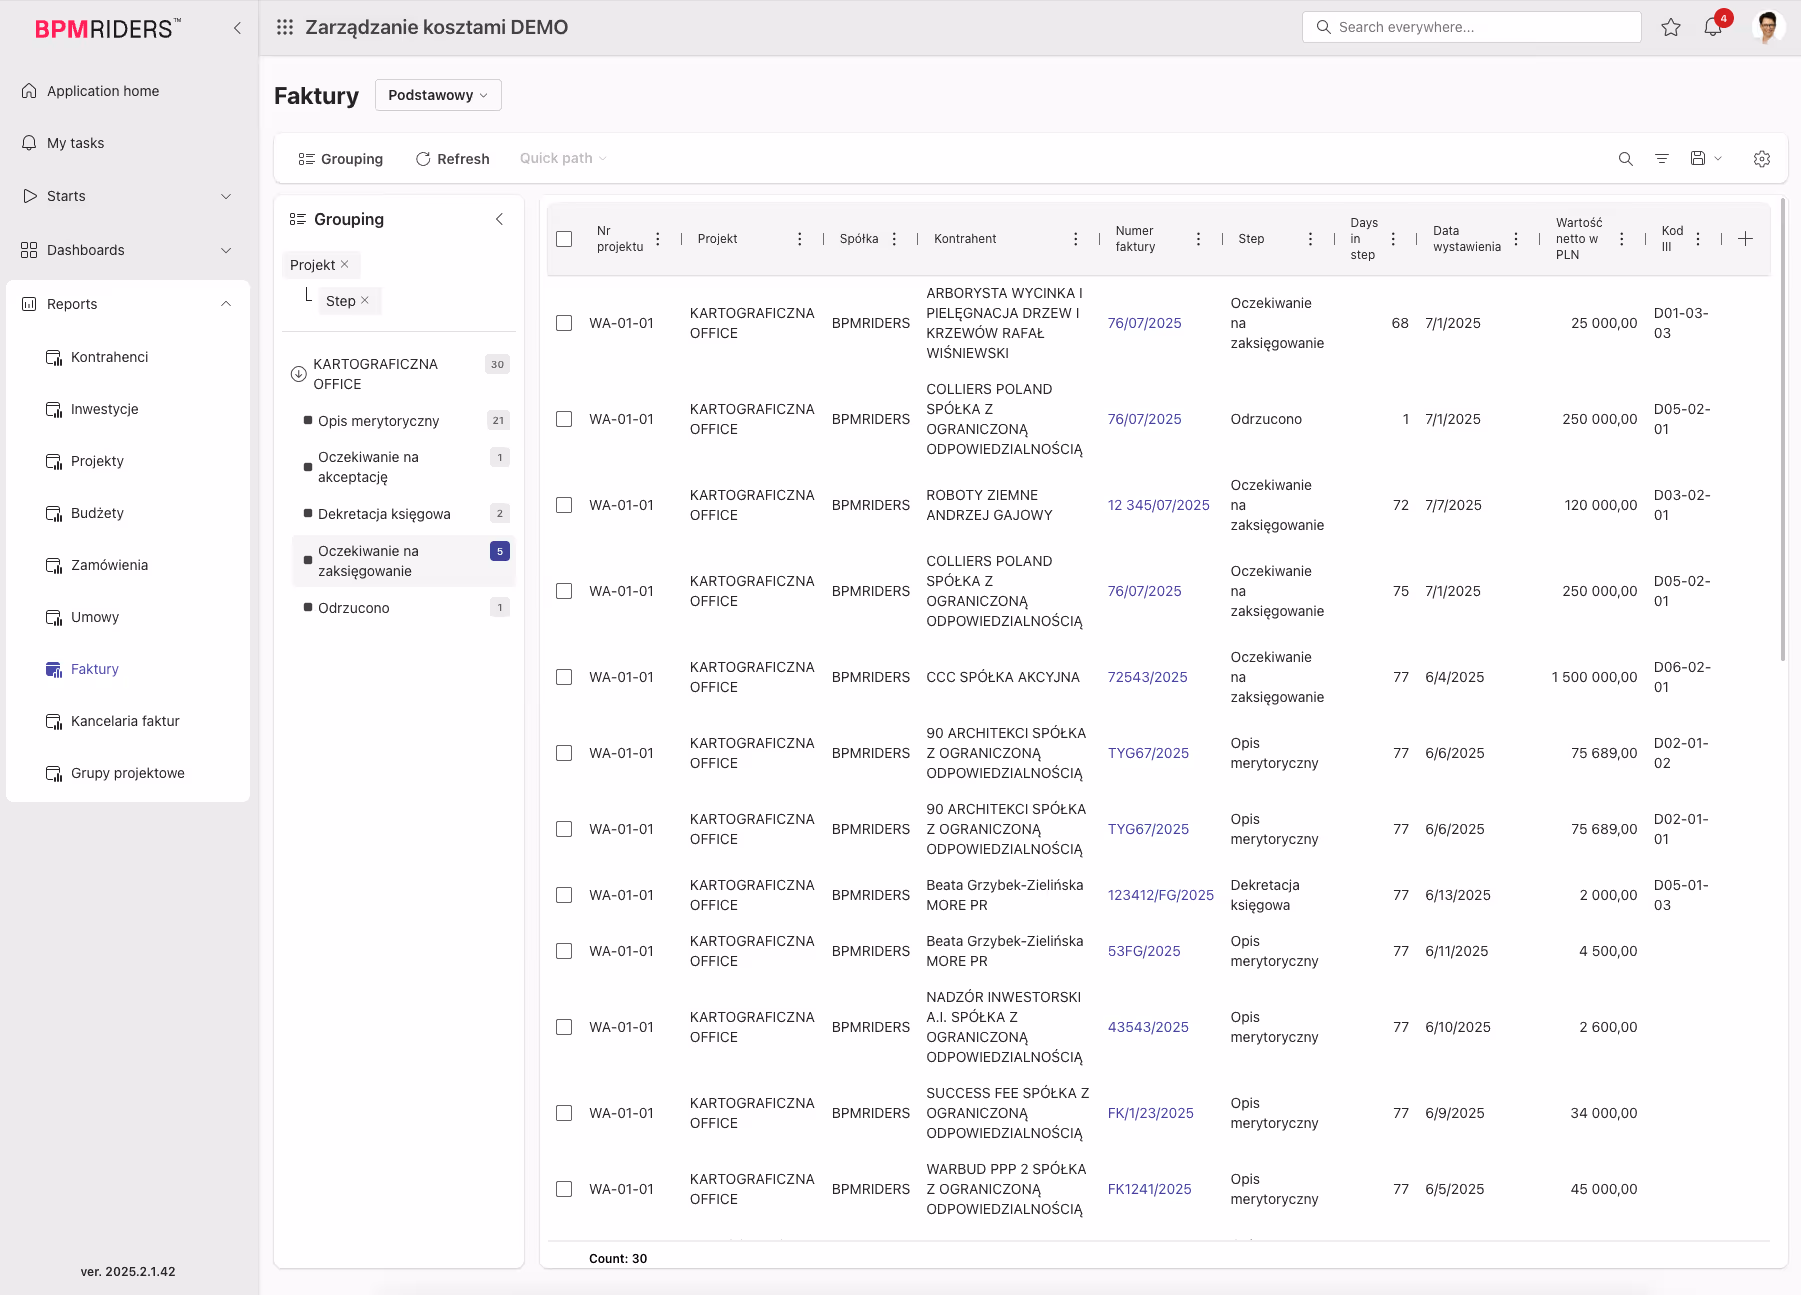This screenshot has width=1801, height=1295.
Task: Expand the Dashboards sidebar section
Action: coord(226,250)
